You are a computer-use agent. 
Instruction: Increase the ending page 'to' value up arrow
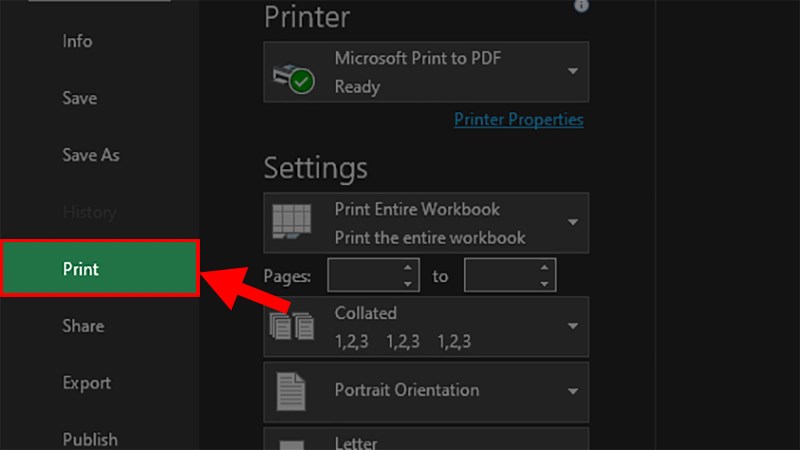[544, 267]
